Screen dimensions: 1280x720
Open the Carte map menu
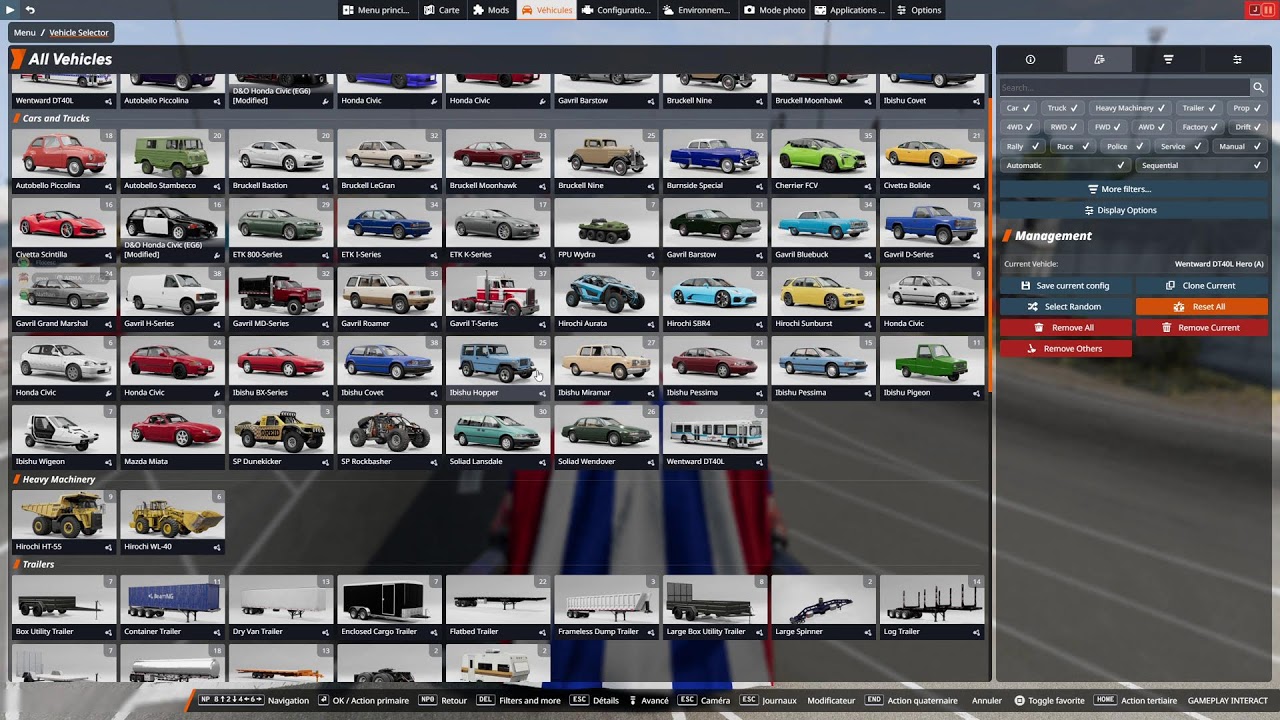tap(441, 10)
